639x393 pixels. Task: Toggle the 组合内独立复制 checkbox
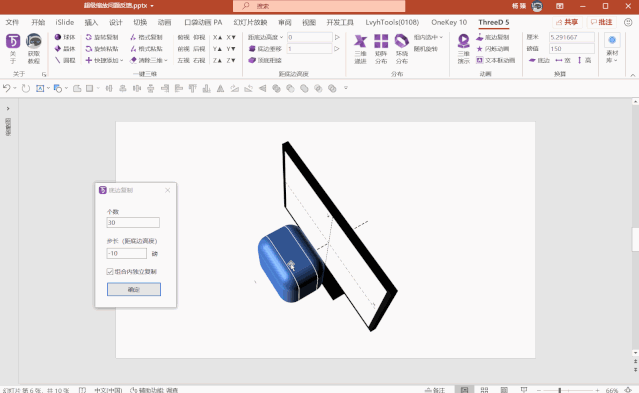coord(110,272)
